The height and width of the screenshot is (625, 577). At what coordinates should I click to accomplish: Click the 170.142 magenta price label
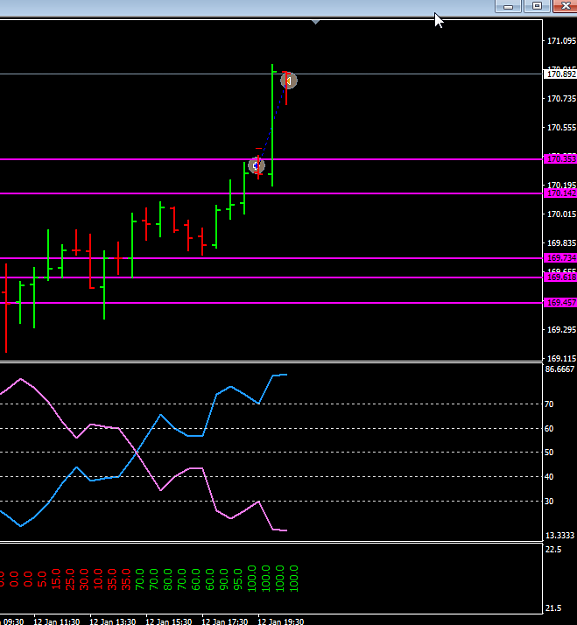(x=561, y=193)
